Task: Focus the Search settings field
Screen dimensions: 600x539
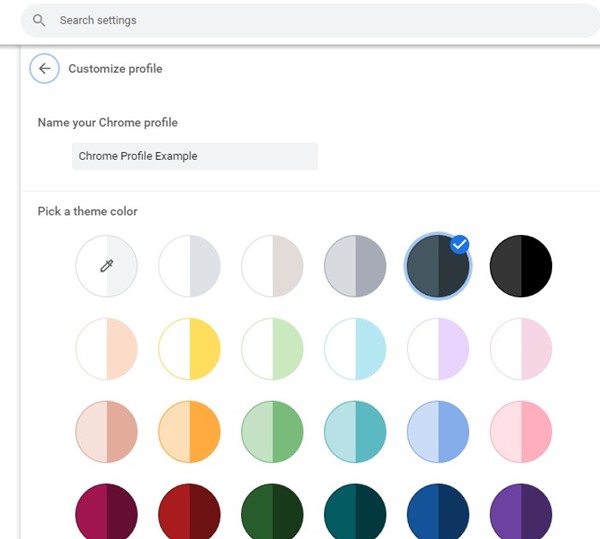Action: 310,21
